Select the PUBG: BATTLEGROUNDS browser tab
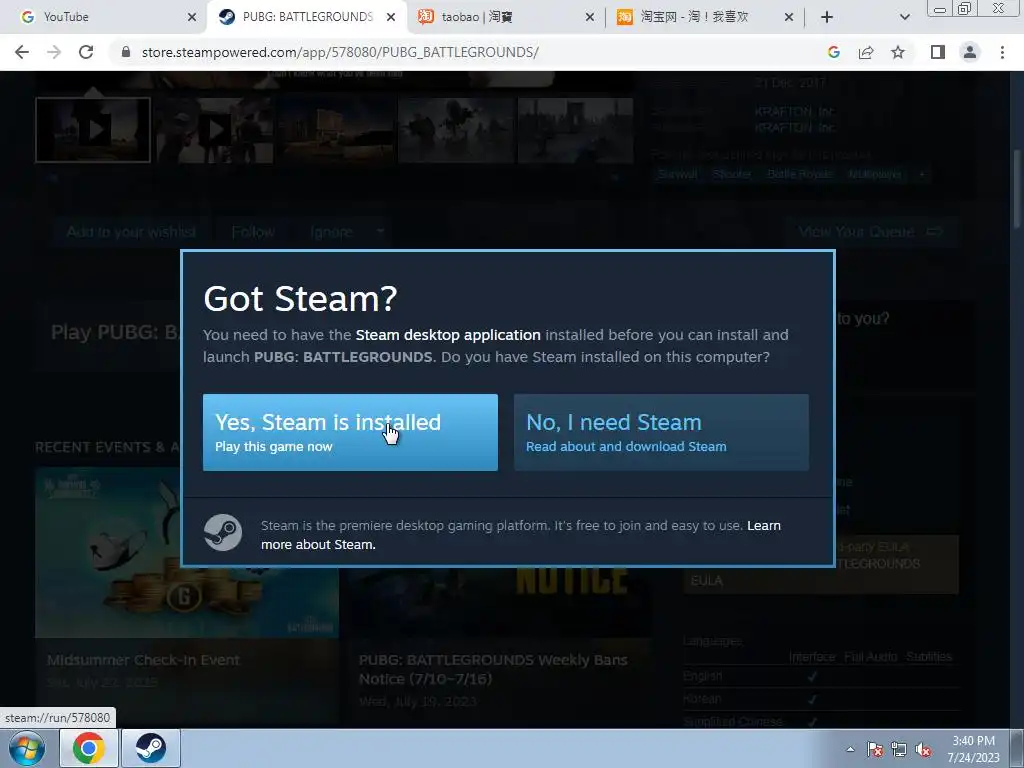 point(308,17)
